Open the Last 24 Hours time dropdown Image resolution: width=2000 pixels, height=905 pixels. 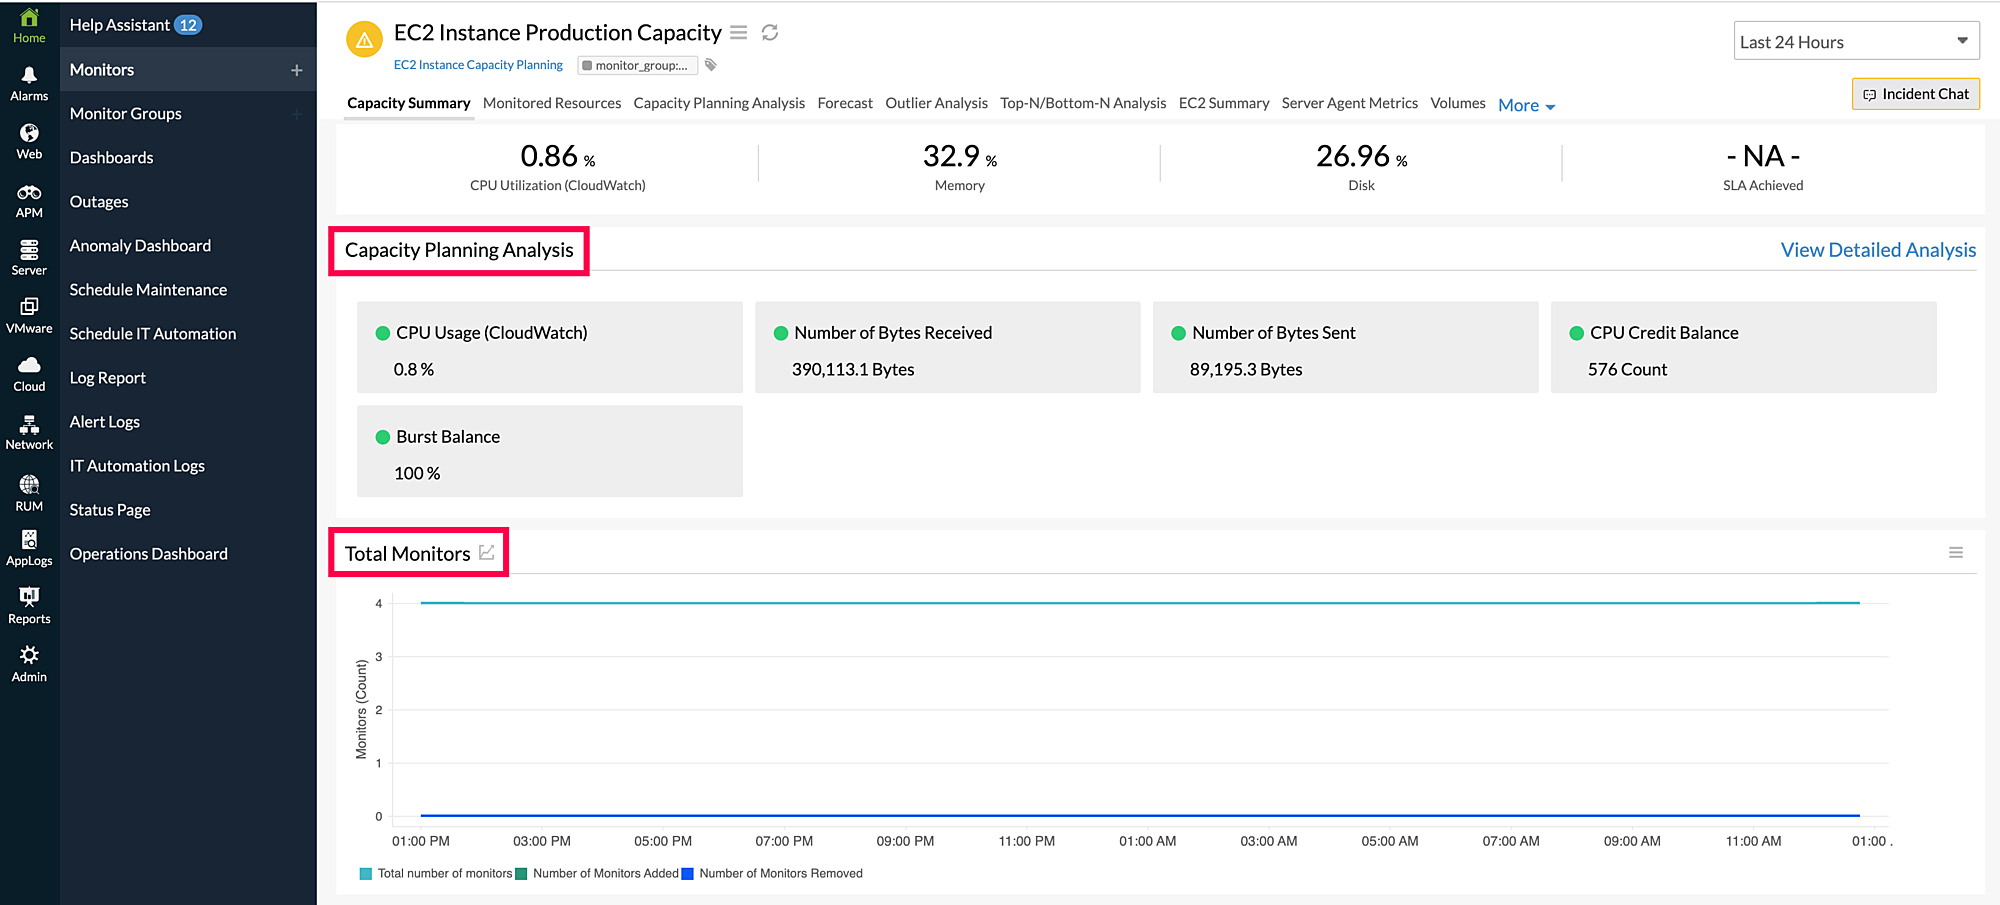click(x=1856, y=41)
